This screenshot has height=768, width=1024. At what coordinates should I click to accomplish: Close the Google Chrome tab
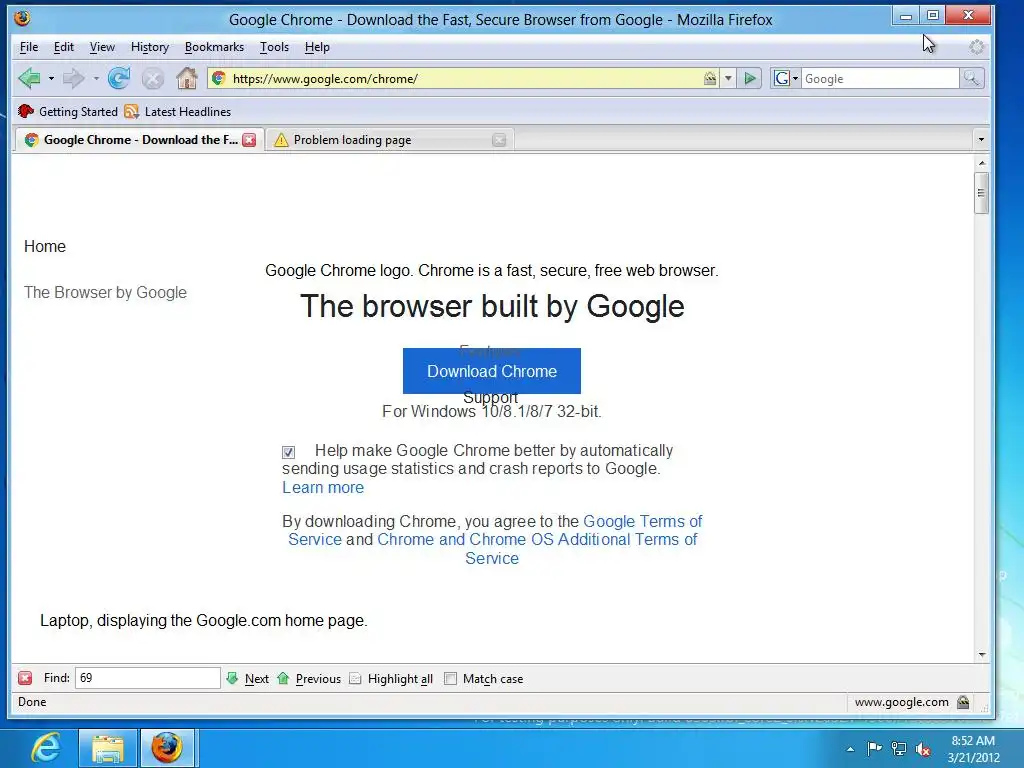point(249,140)
